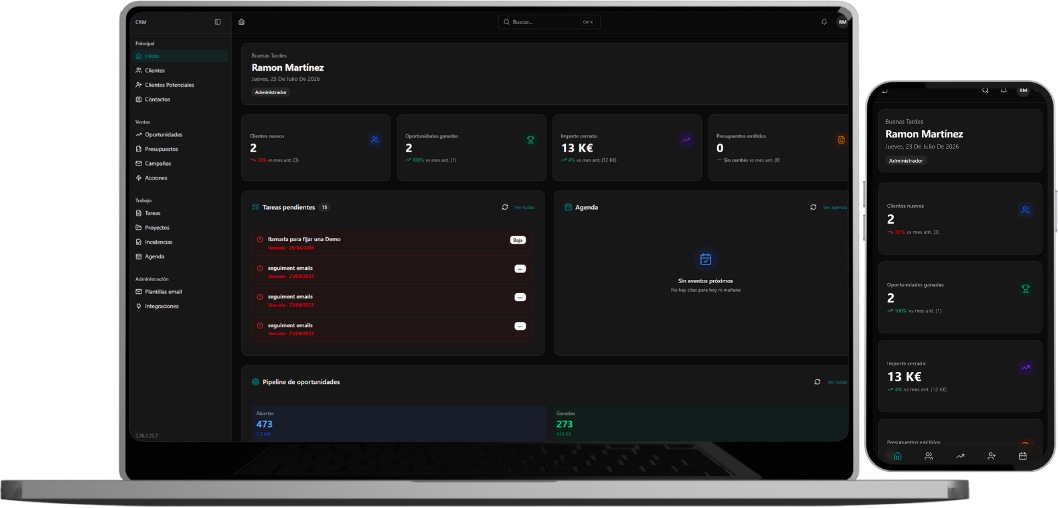Tap the add-user leads tab on phone
1058x508 pixels.
(991, 456)
